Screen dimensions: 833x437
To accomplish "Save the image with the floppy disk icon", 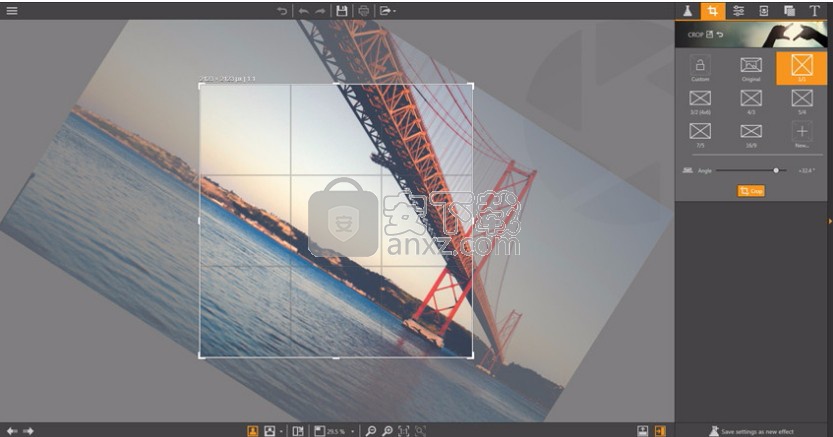I will coord(342,11).
